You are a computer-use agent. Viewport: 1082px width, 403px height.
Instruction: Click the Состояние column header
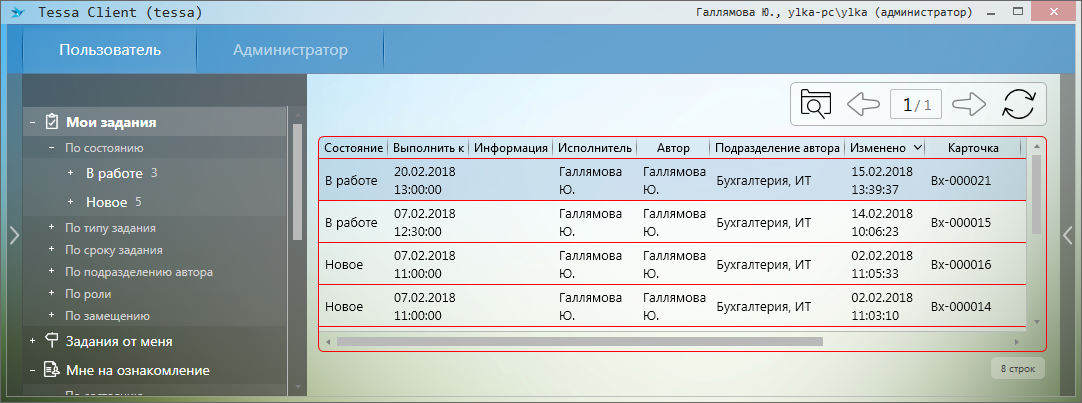pyautogui.click(x=354, y=148)
